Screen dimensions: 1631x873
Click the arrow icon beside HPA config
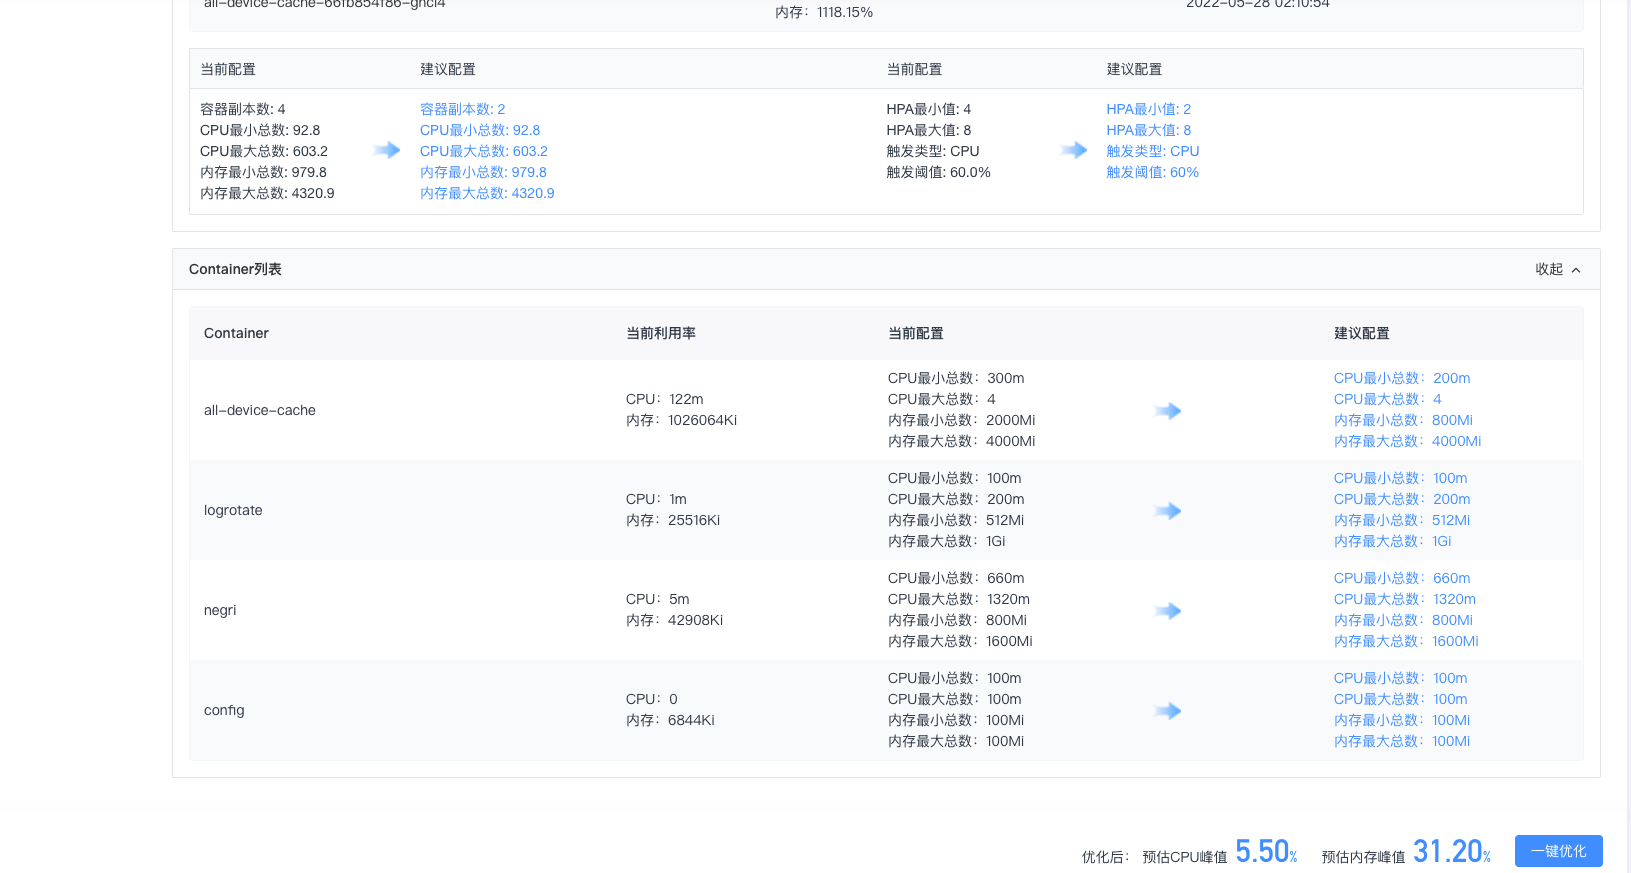(1074, 151)
